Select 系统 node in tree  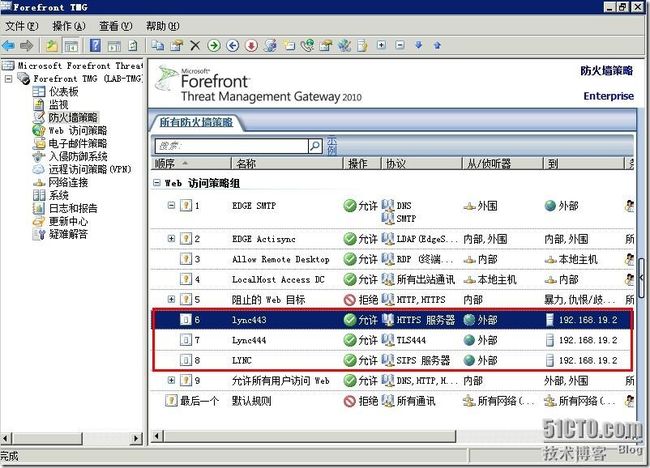58,195
